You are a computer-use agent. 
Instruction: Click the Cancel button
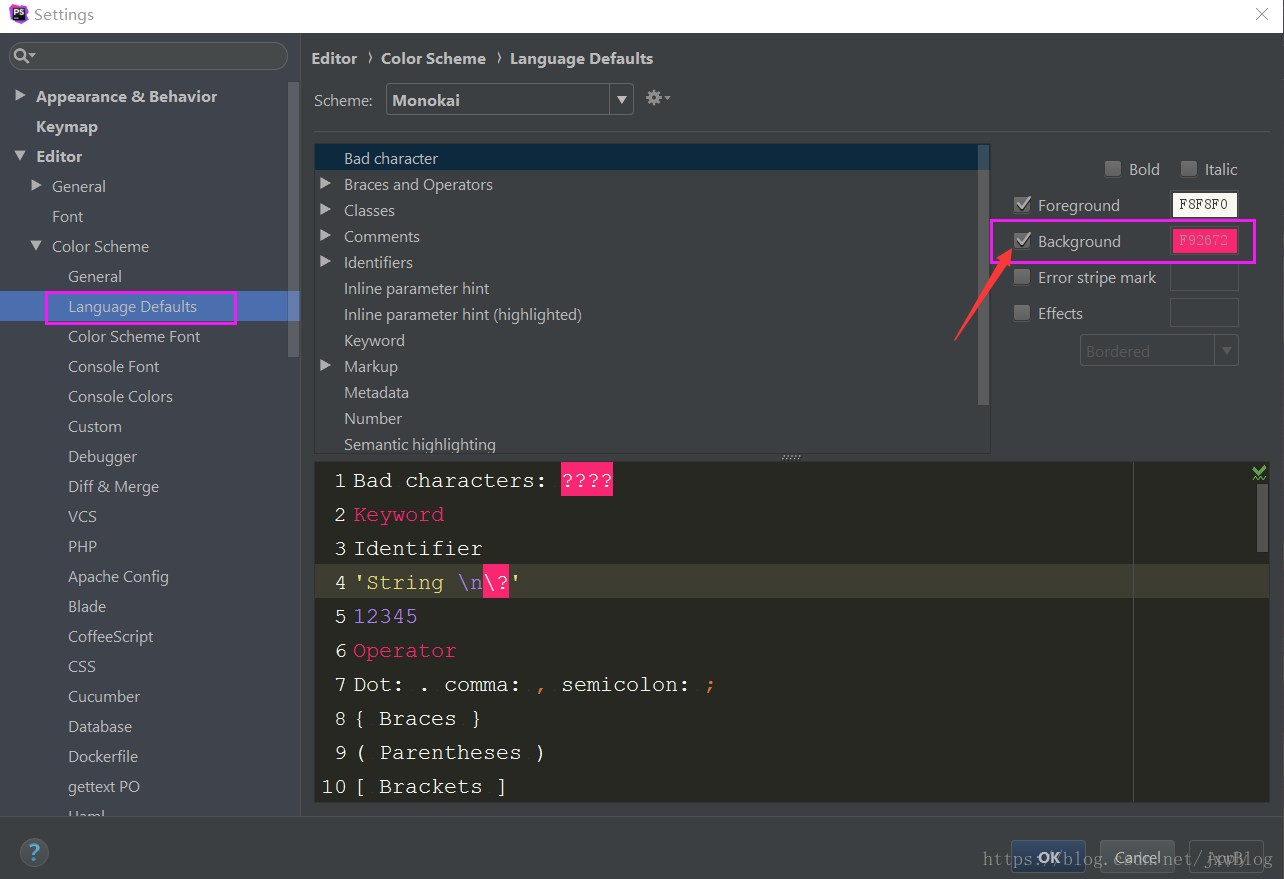pyautogui.click(x=1136, y=857)
